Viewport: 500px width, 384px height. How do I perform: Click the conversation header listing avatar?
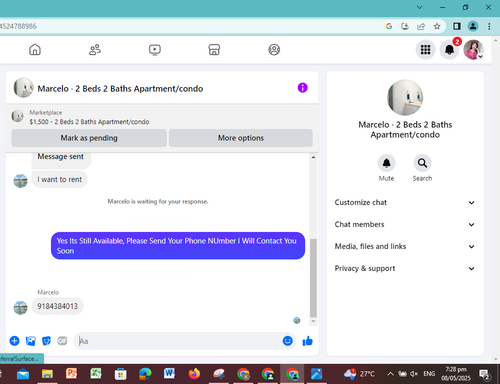point(23,88)
